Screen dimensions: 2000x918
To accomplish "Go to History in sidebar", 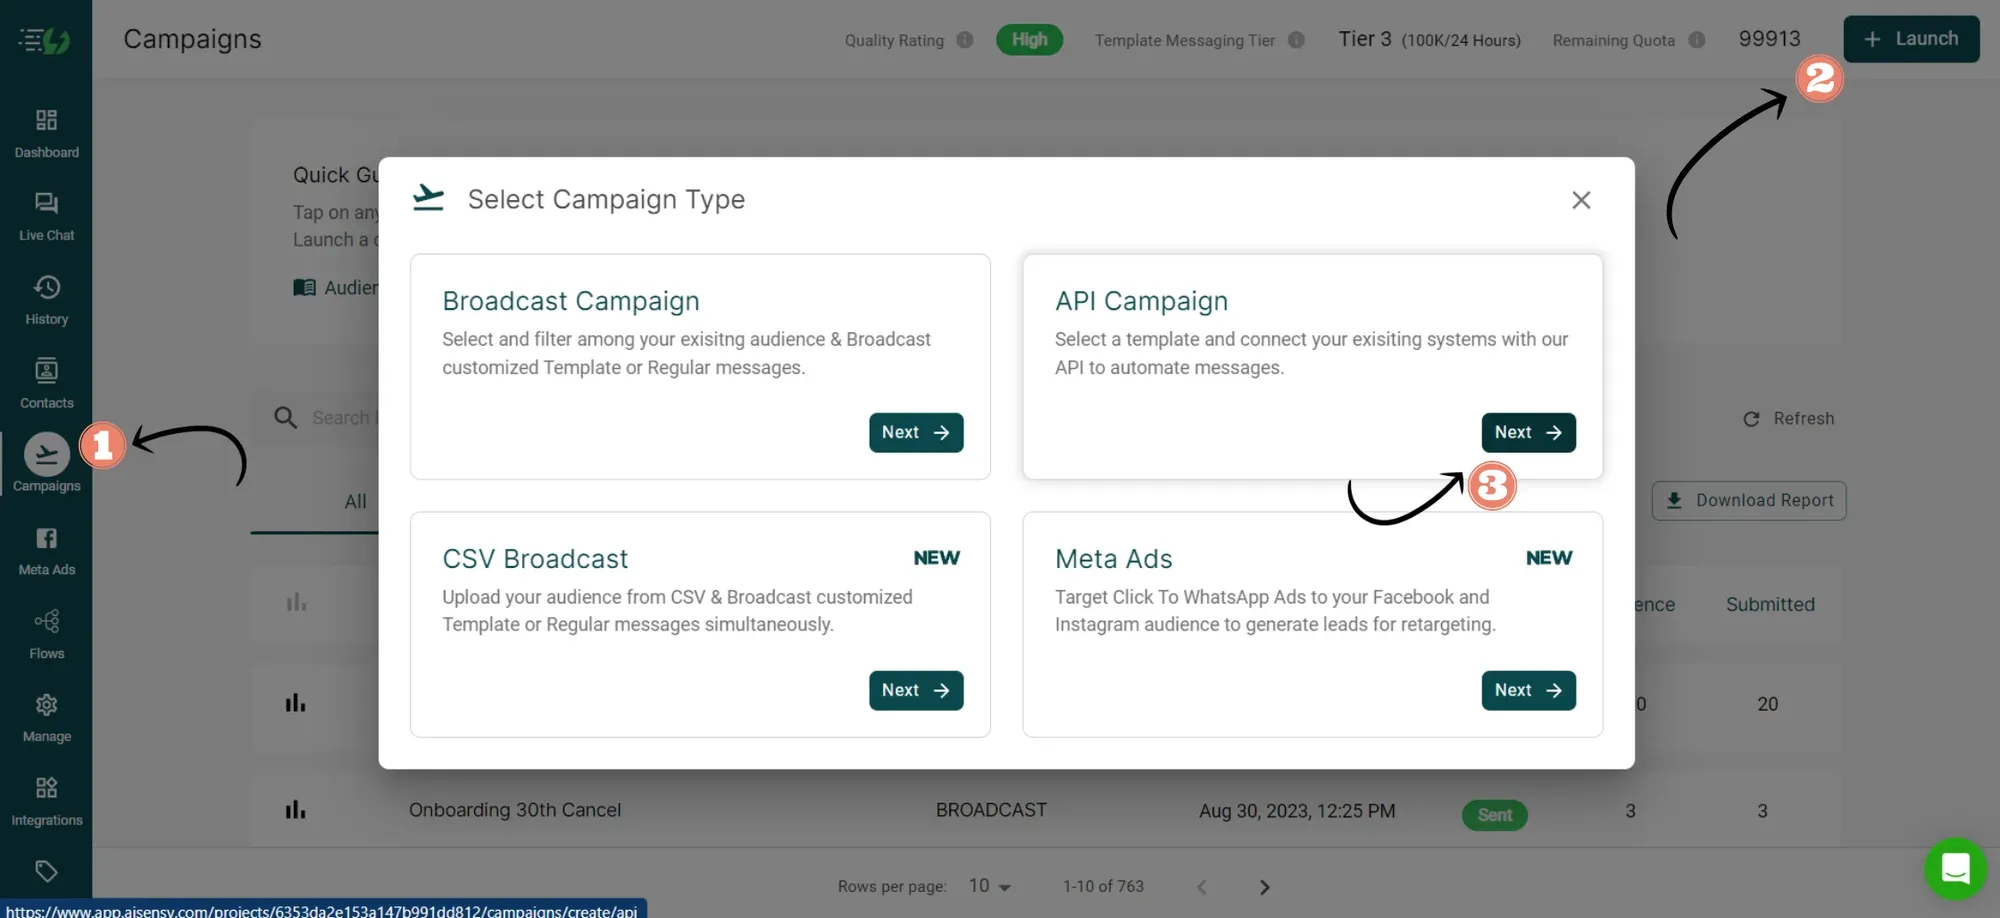I will point(46,300).
